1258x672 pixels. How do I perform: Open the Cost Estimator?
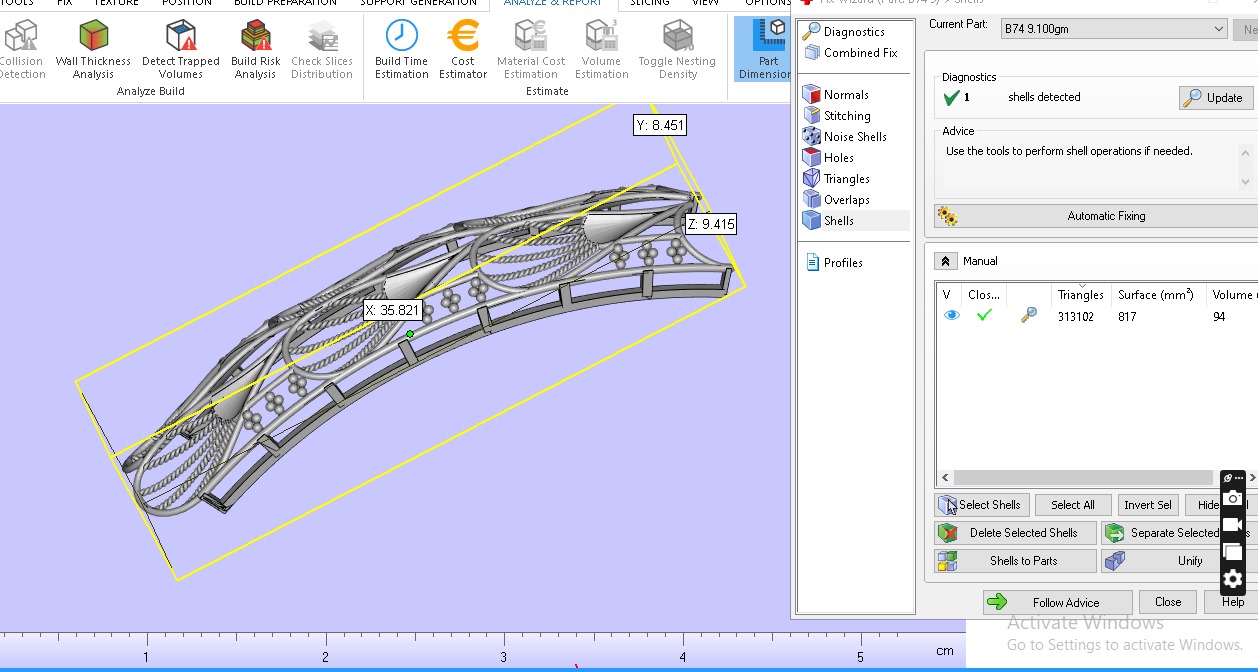463,50
